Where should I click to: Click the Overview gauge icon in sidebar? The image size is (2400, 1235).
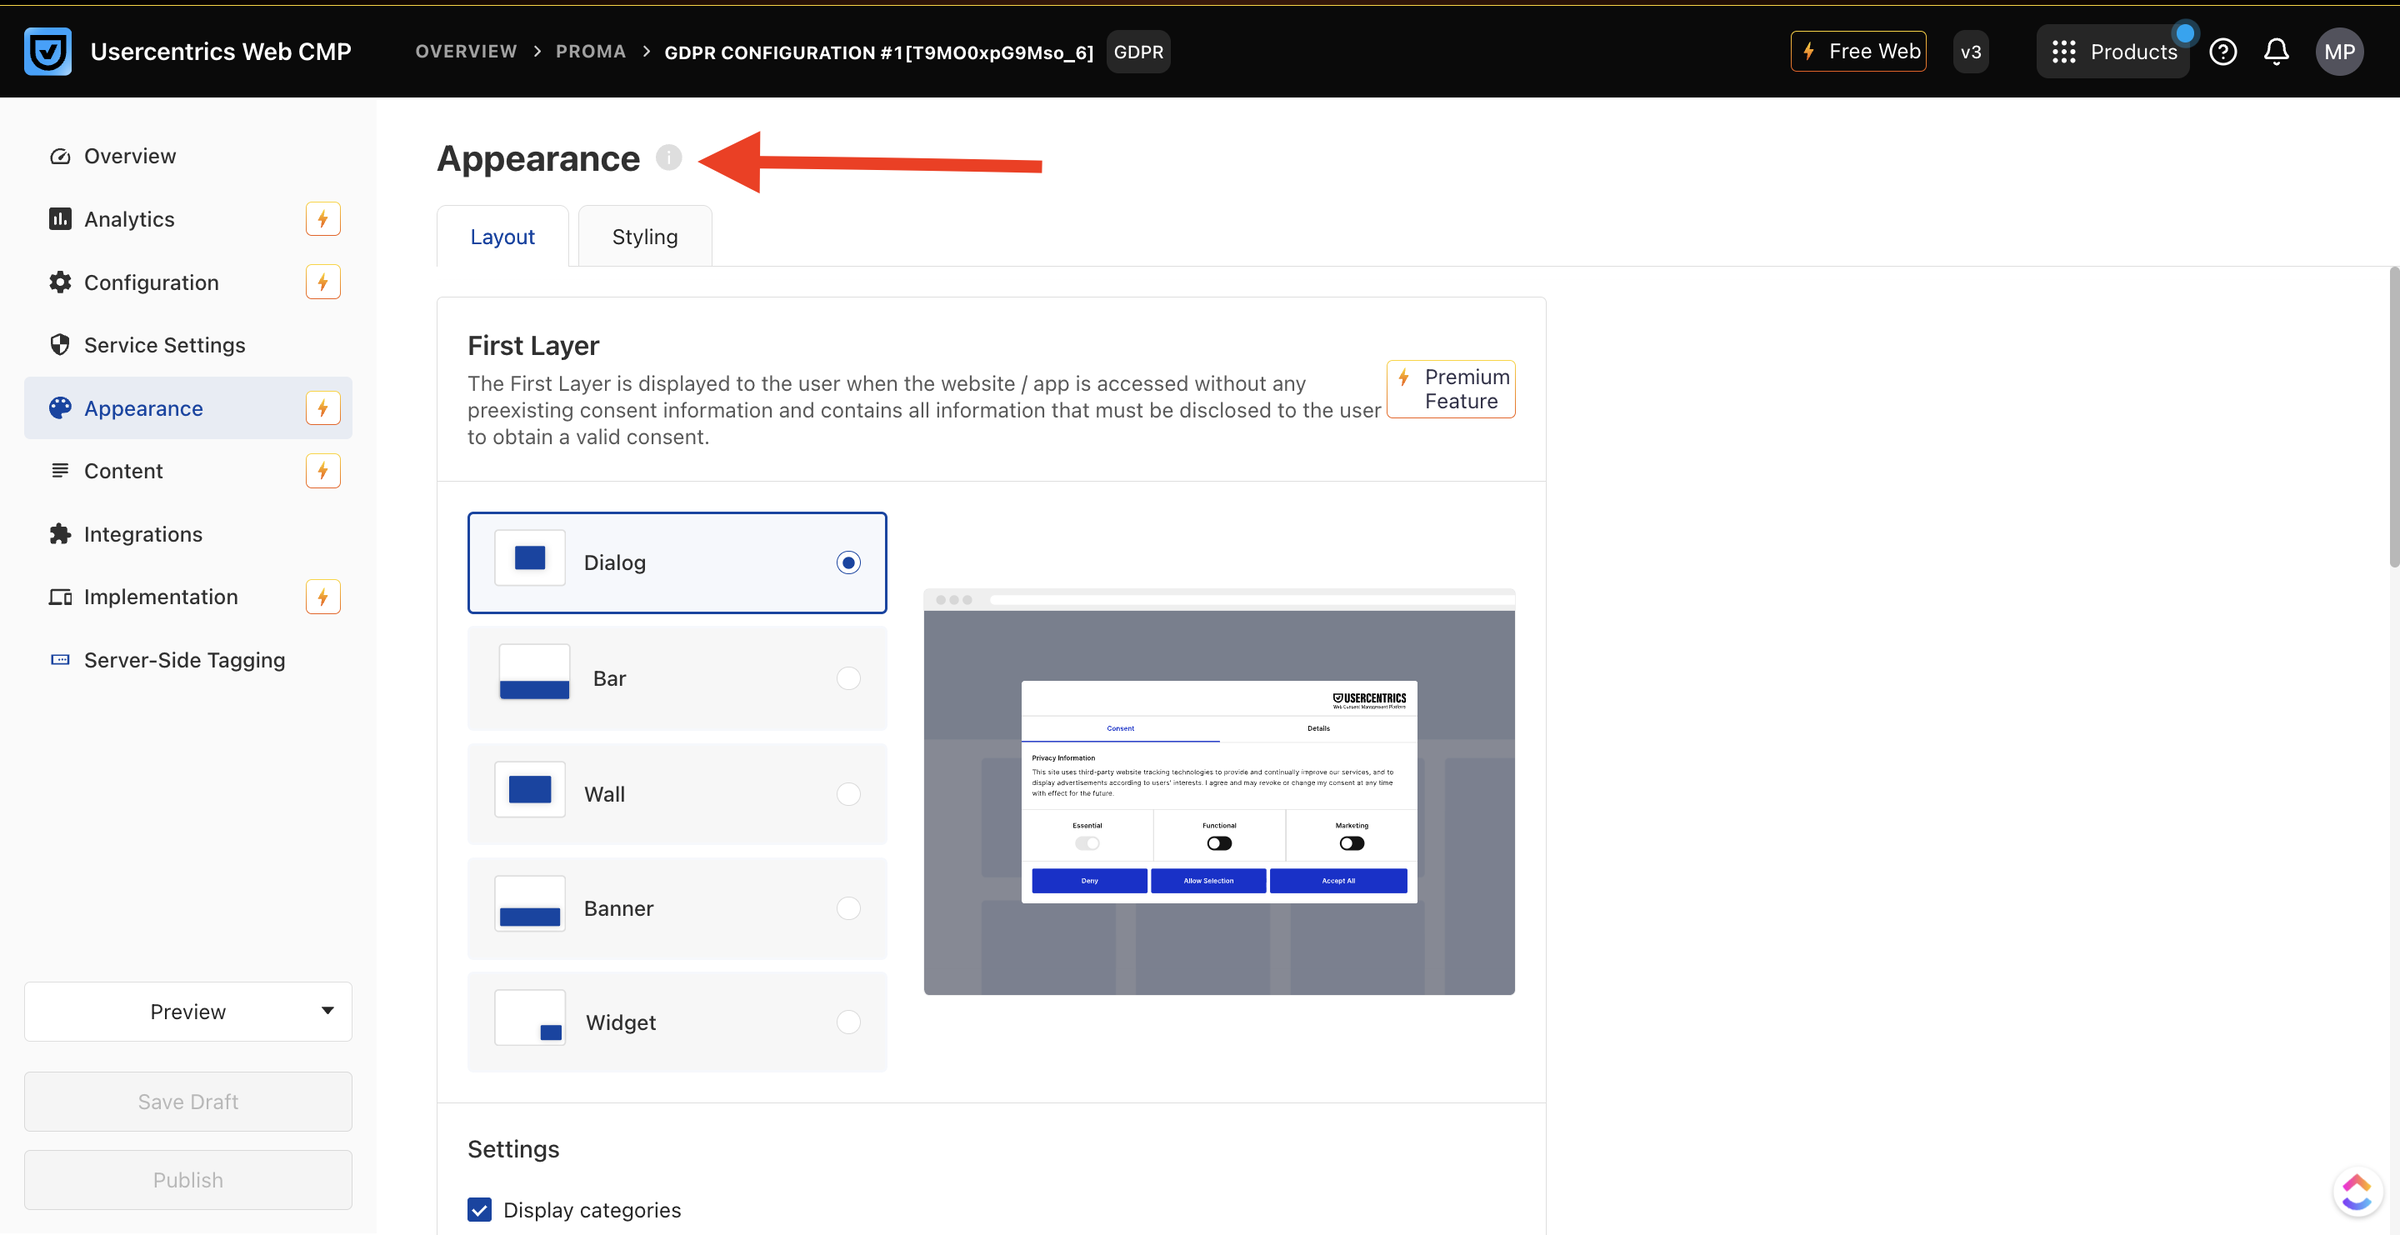(x=60, y=156)
